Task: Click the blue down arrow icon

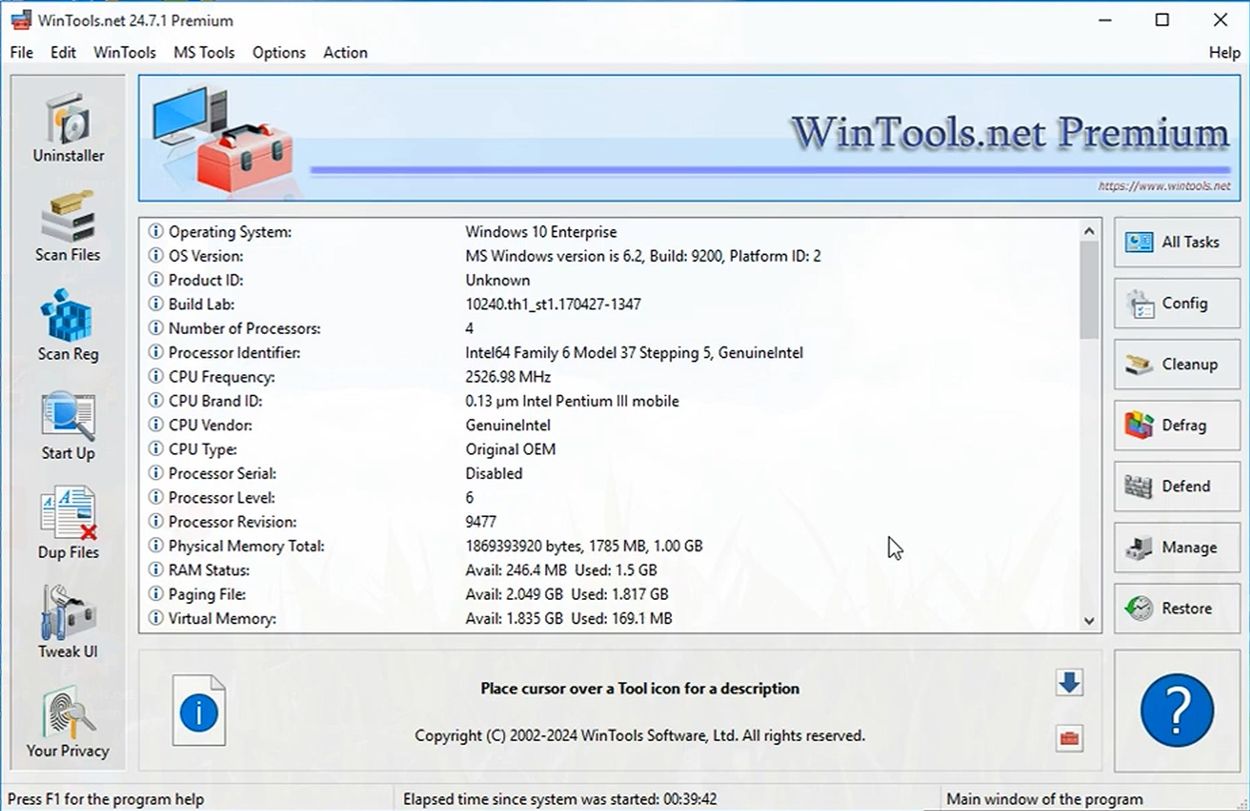Action: tap(1069, 683)
